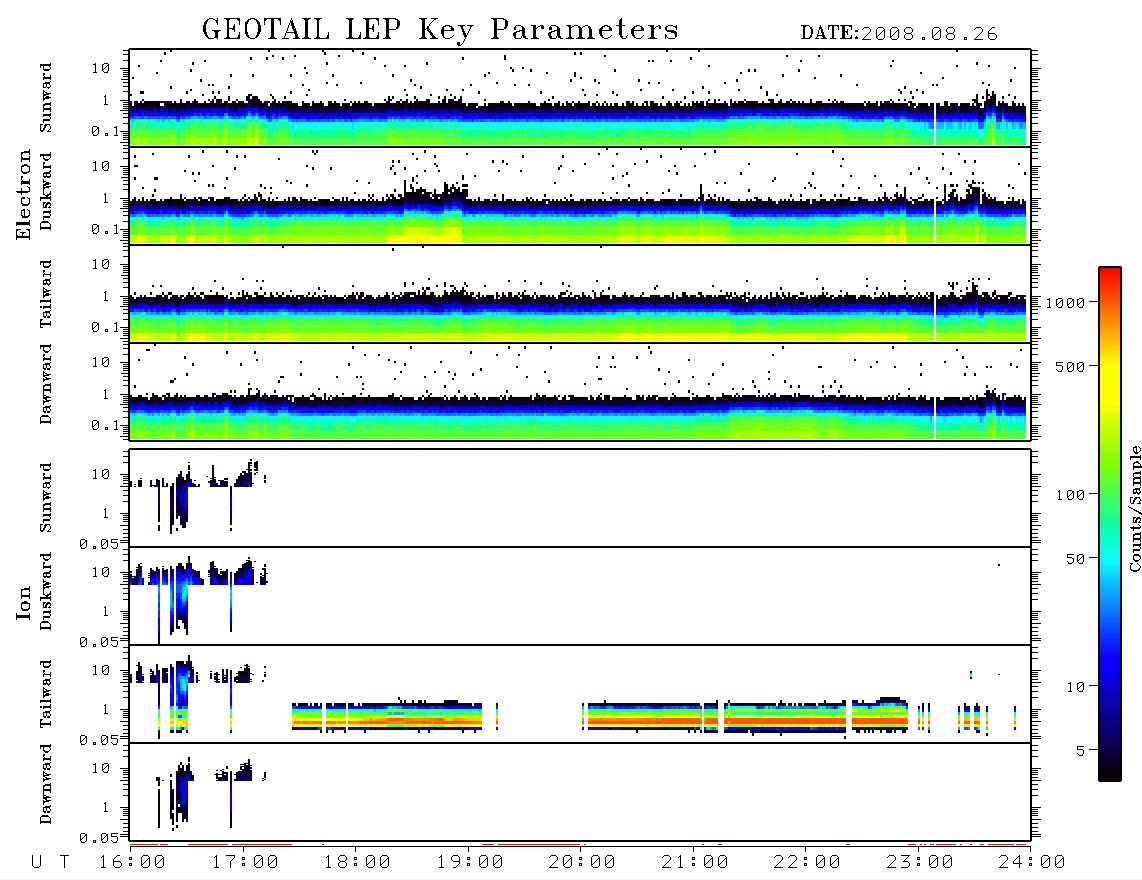Click the 19:00 time tick label
Image resolution: width=1142 pixels, height=880 pixels.
coord(470,863)
